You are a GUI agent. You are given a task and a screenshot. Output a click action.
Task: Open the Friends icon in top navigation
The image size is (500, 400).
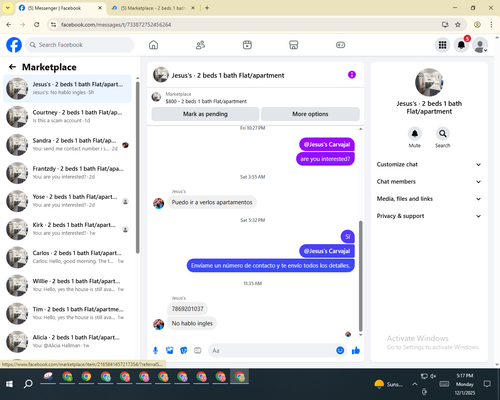[x=200, y=45]
